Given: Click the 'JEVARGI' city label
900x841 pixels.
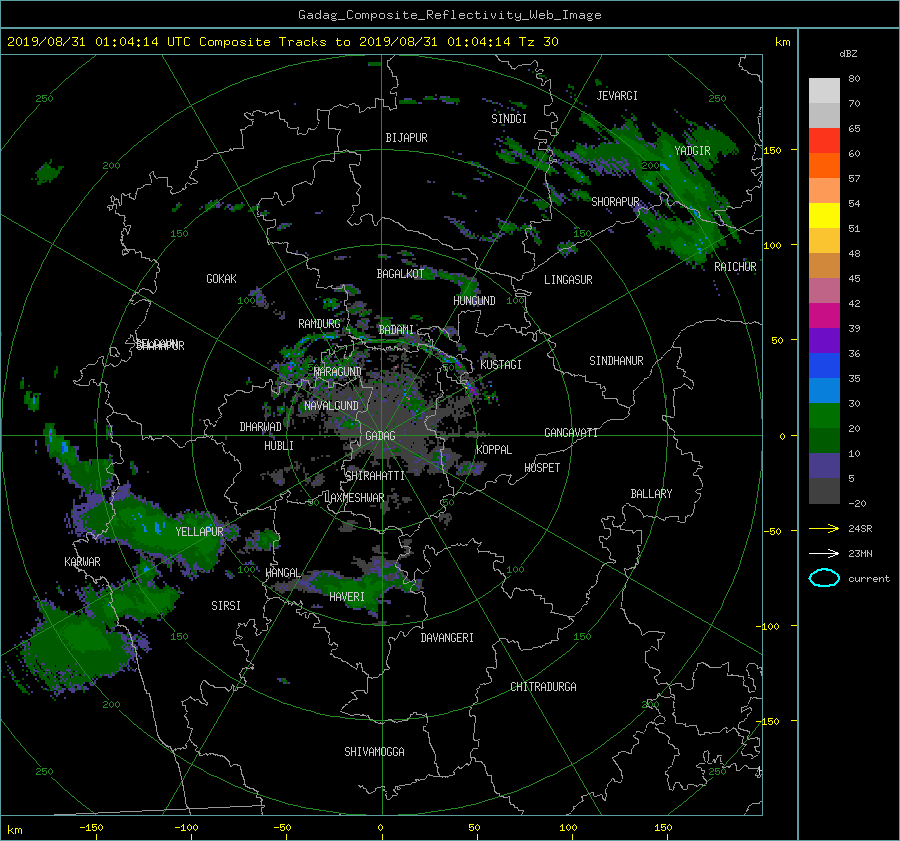Looking at the screenshot, I should pyautogui.click(x=617, y=96).
